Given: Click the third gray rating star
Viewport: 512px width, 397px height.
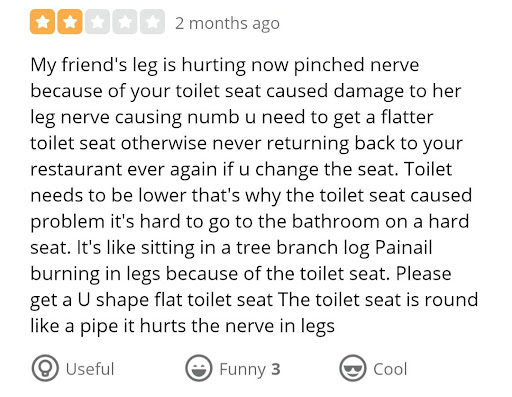Looking at the screenshot, I should click(97, 22).
